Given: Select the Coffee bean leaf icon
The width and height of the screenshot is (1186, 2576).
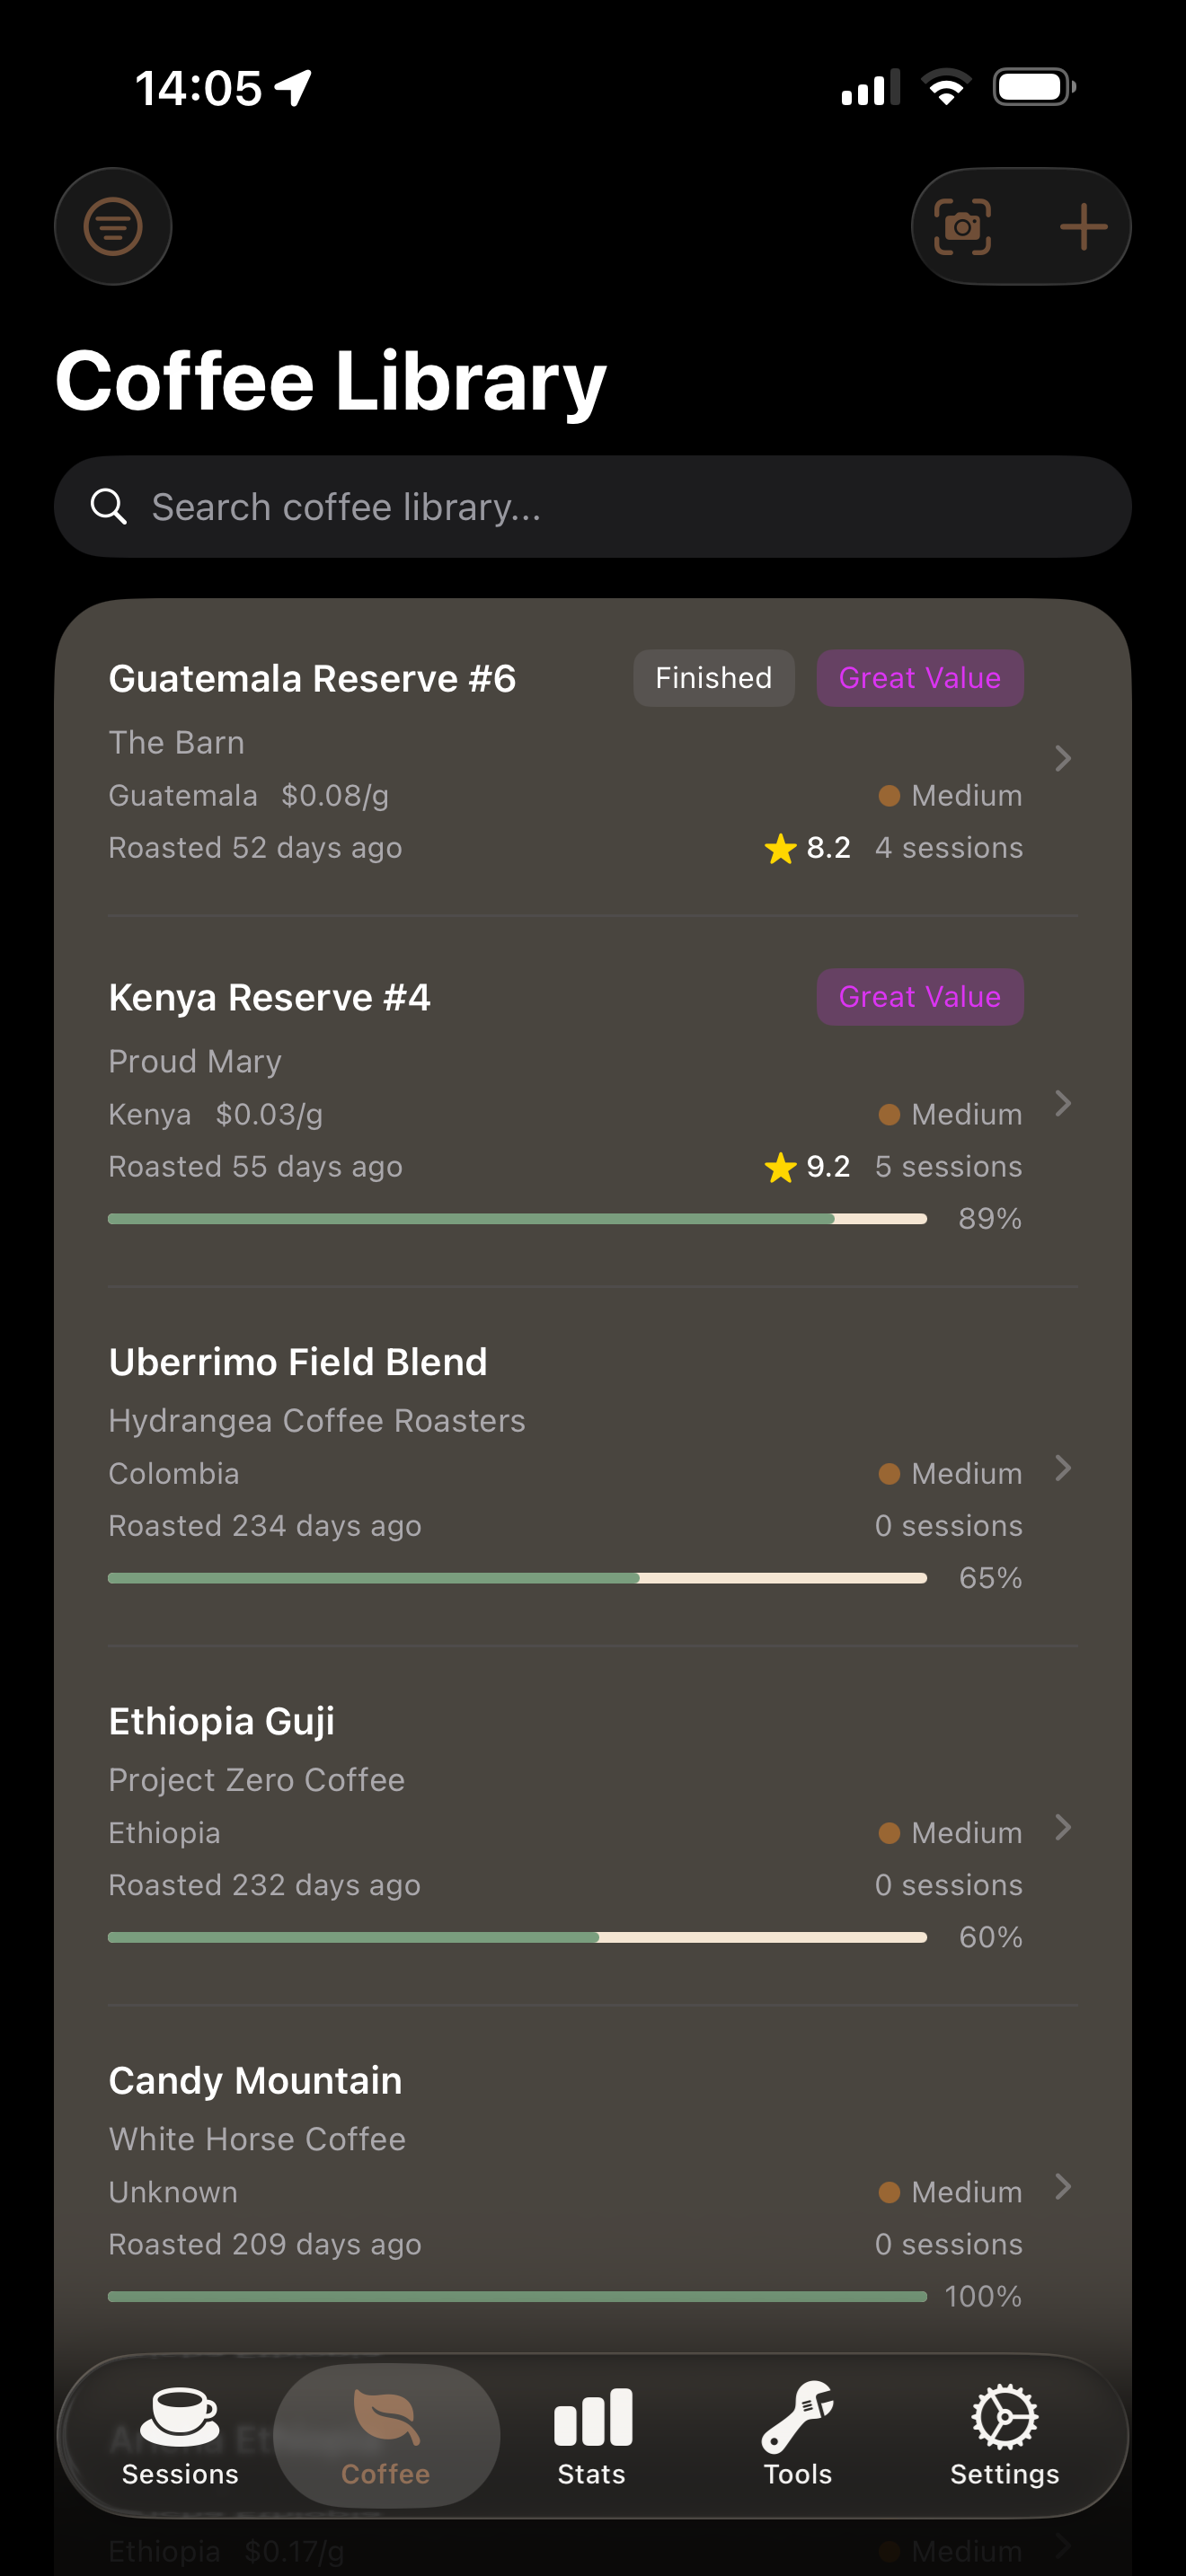Looking at the screenshot, I should click(x=386, y=2413).
